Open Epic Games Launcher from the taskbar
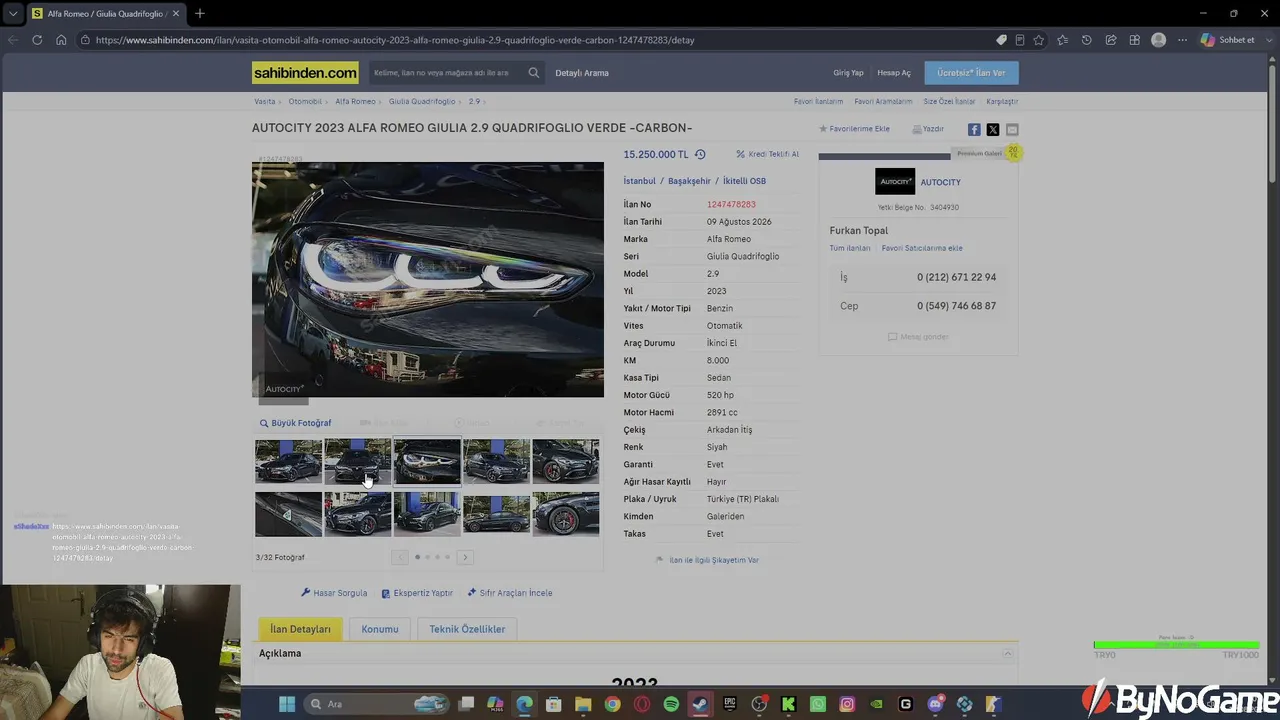 coord(730,704)
